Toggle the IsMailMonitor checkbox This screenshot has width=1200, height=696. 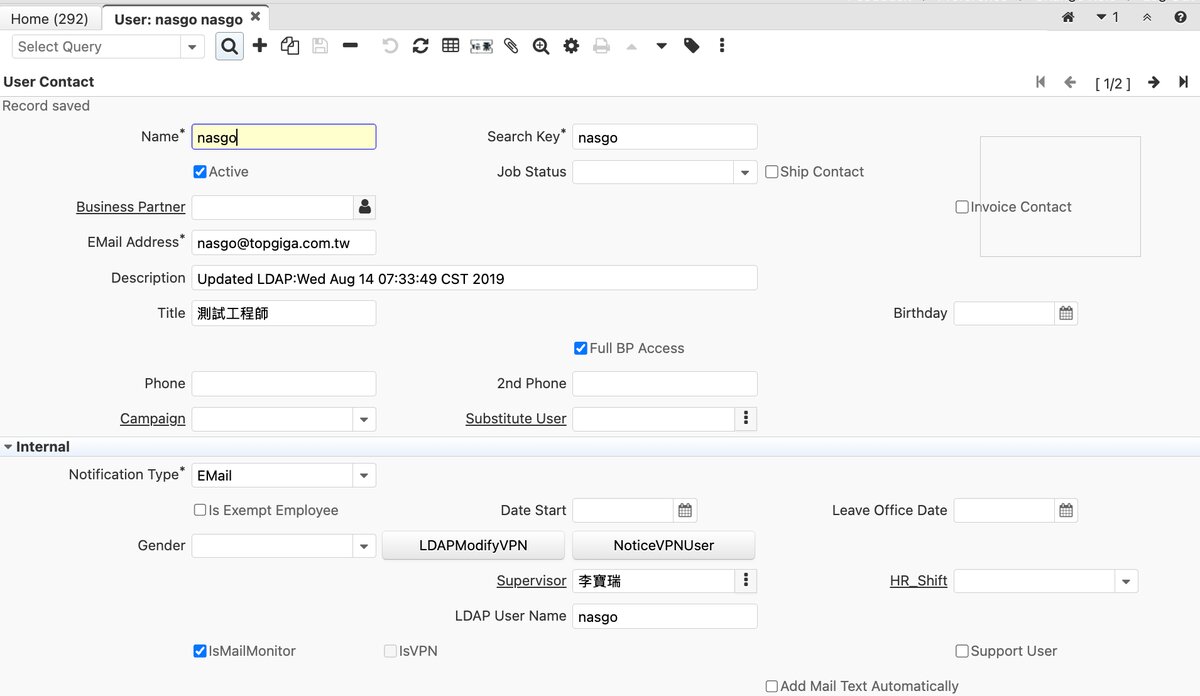200,651
